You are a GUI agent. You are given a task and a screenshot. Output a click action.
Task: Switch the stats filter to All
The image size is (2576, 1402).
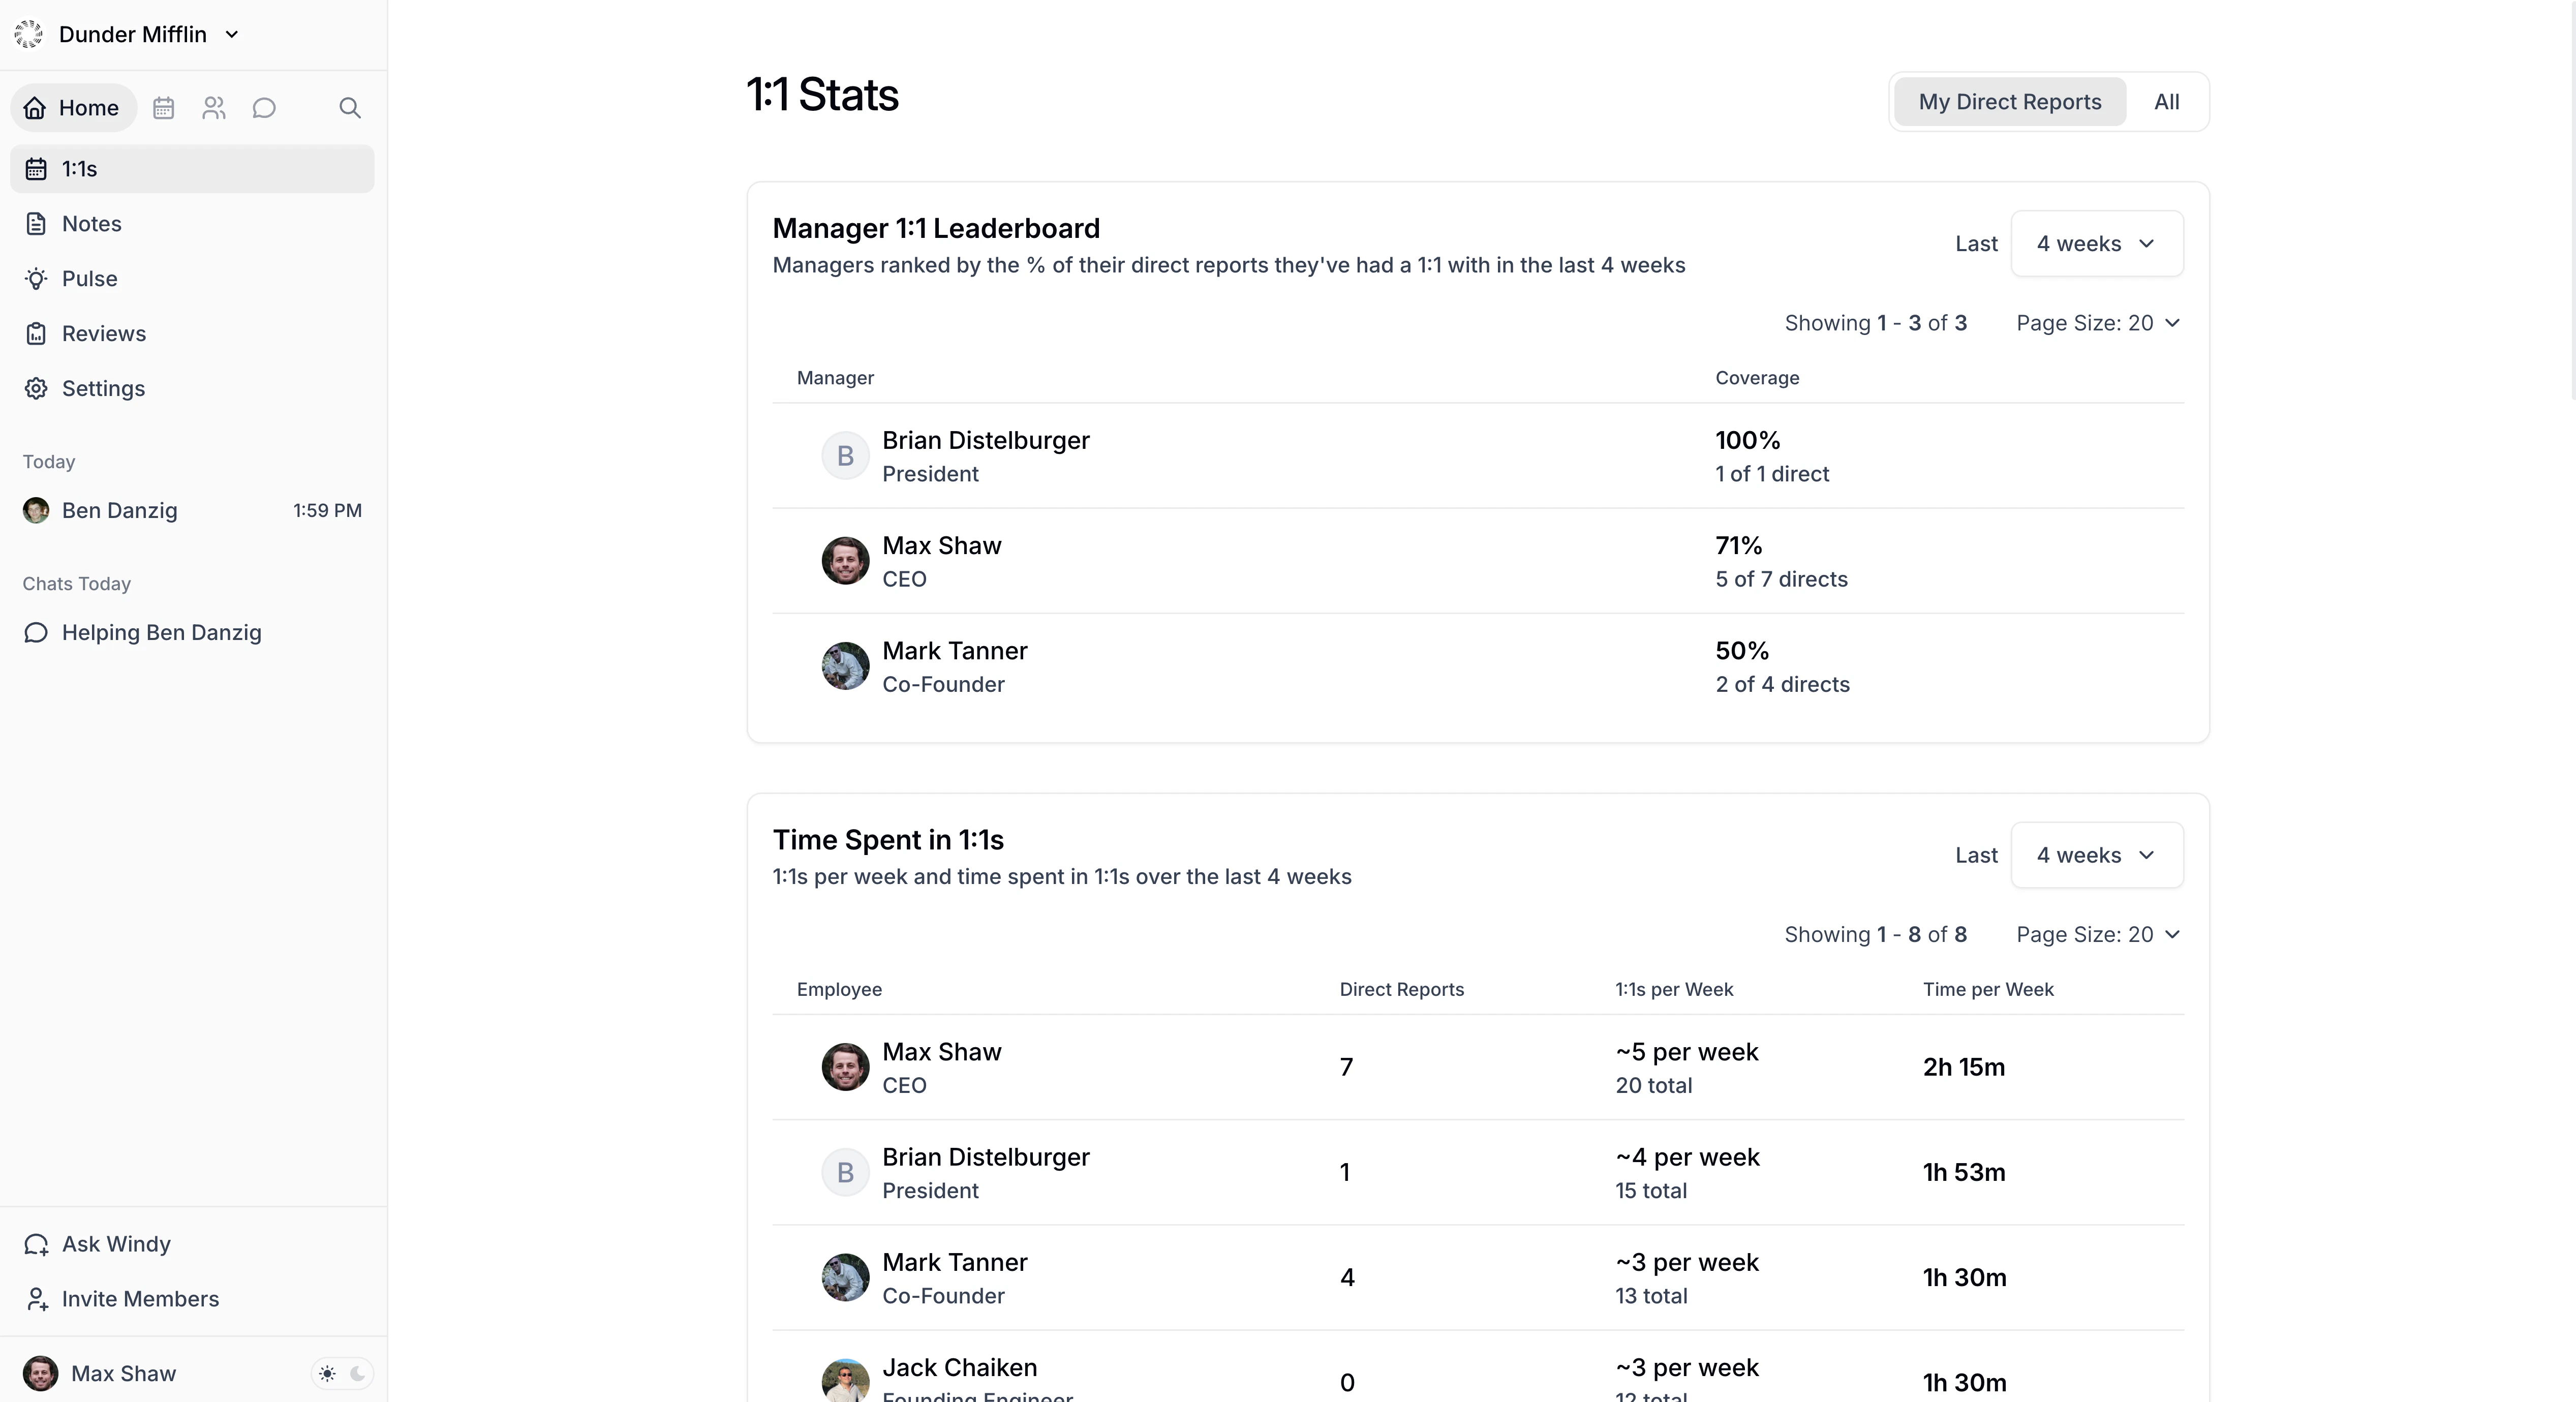tap(2167, 101)
